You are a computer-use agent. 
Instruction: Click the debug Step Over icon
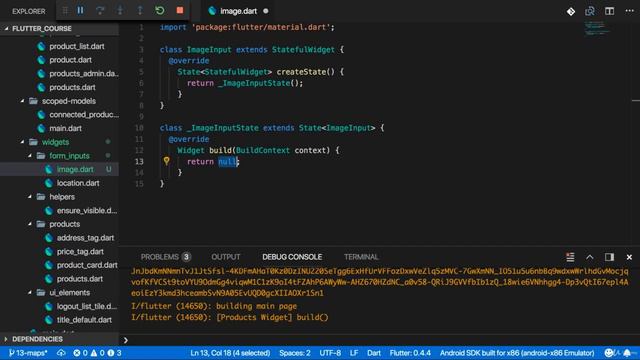100,11
